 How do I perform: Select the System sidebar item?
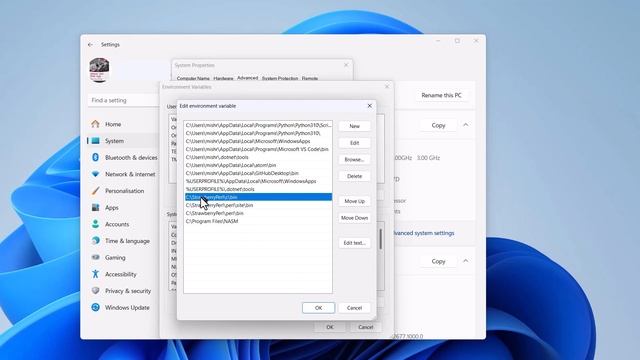pos(114,141)
